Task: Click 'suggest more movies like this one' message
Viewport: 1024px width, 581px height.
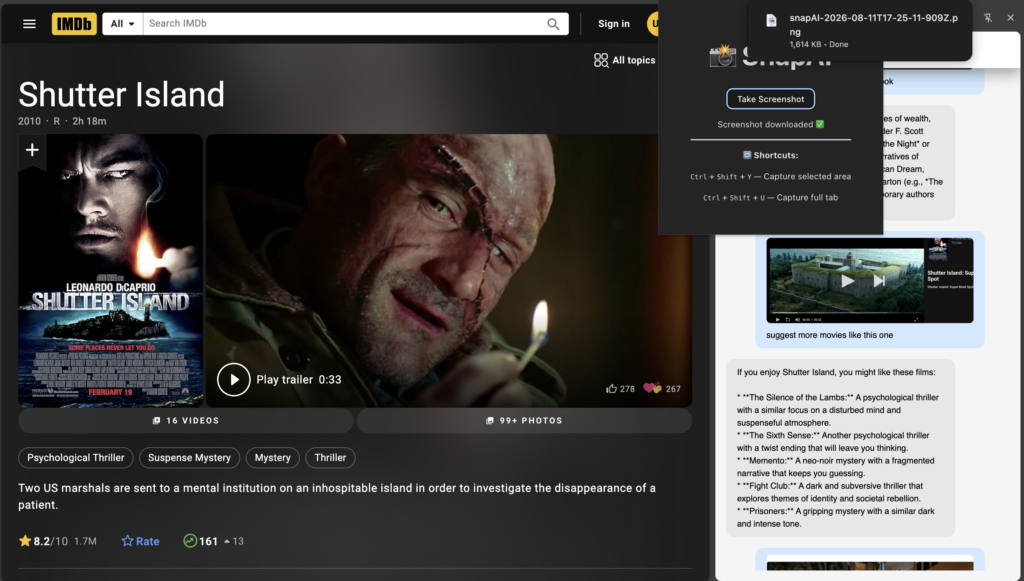Action: (x=829, y=335)
